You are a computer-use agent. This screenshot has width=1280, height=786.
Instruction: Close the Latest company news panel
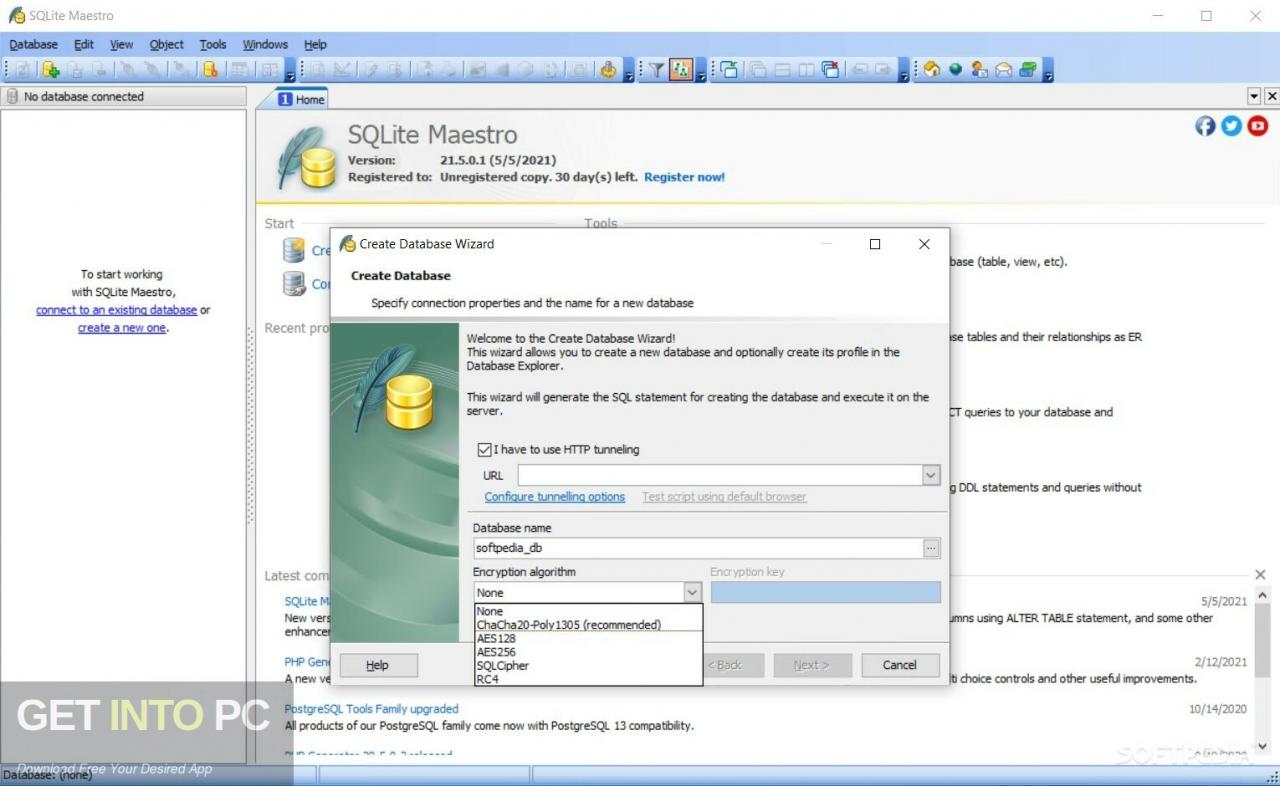click(1260, 574)
